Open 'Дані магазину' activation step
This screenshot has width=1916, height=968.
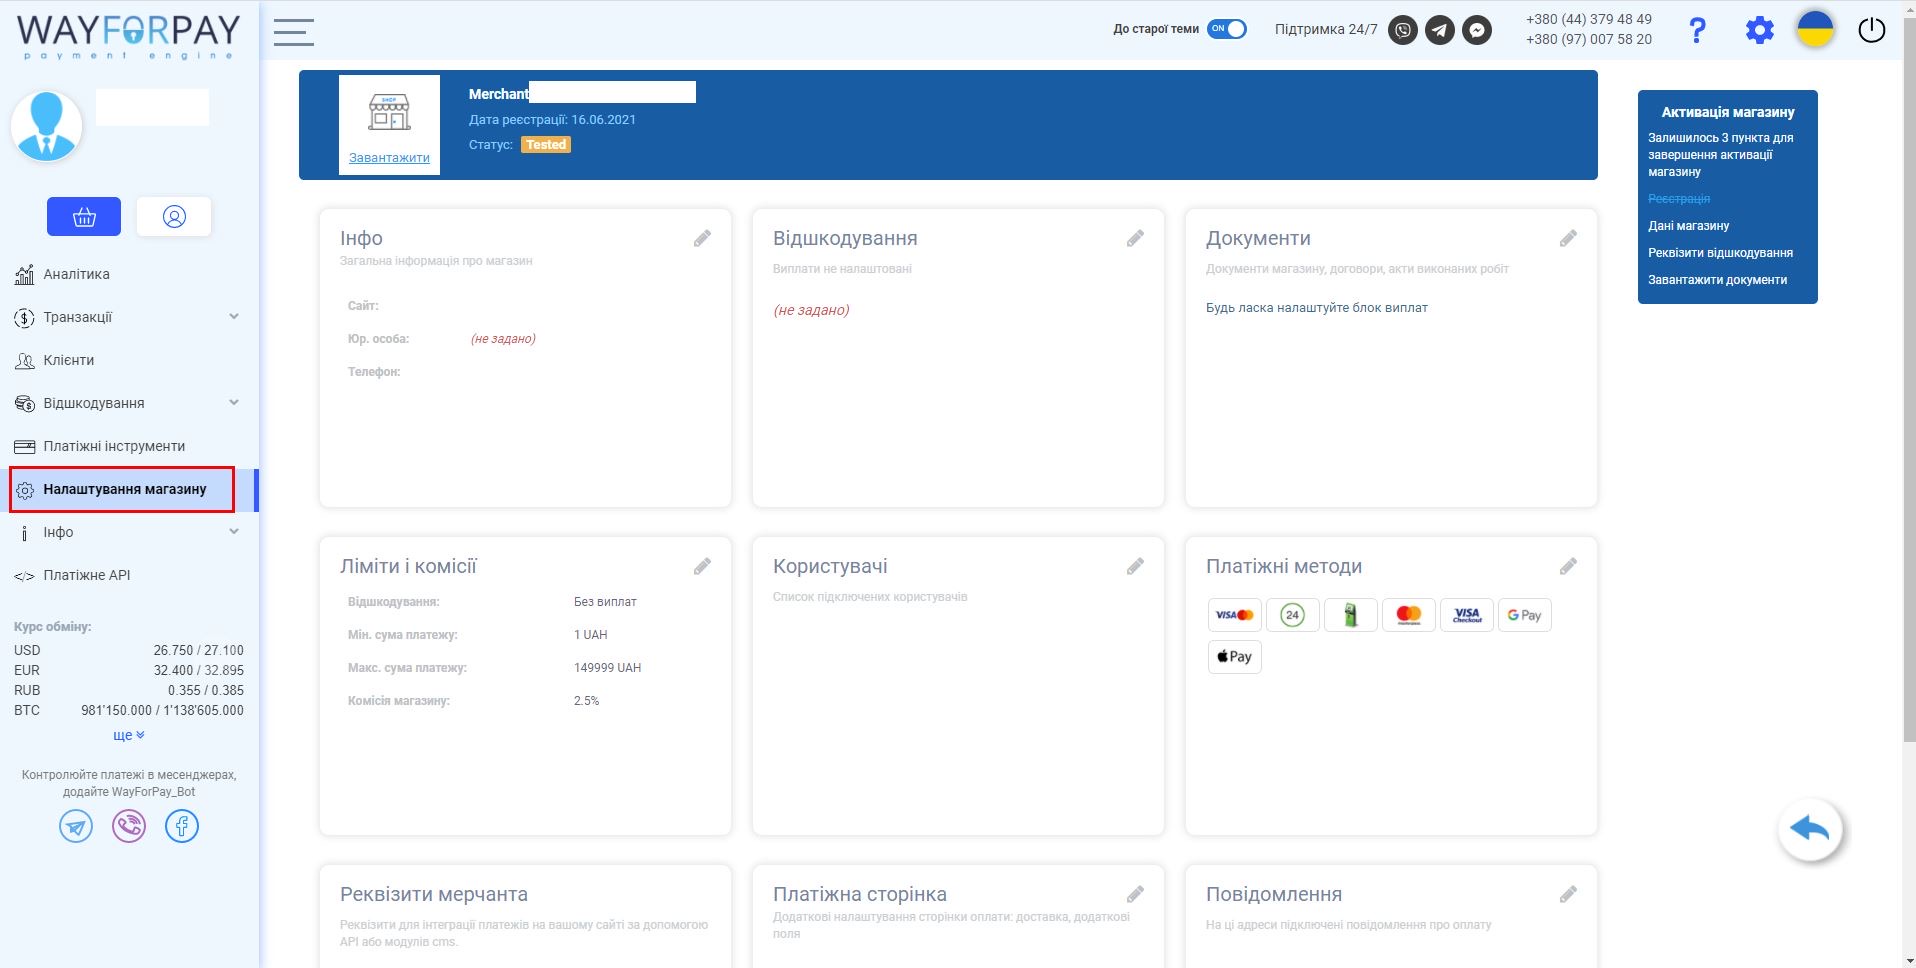(1688, 226)
